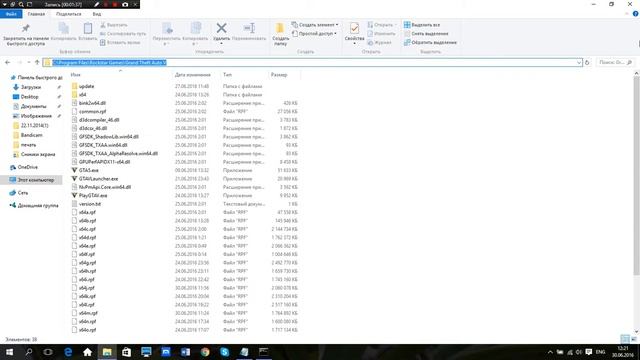Sort by Date modified column header

193,75
